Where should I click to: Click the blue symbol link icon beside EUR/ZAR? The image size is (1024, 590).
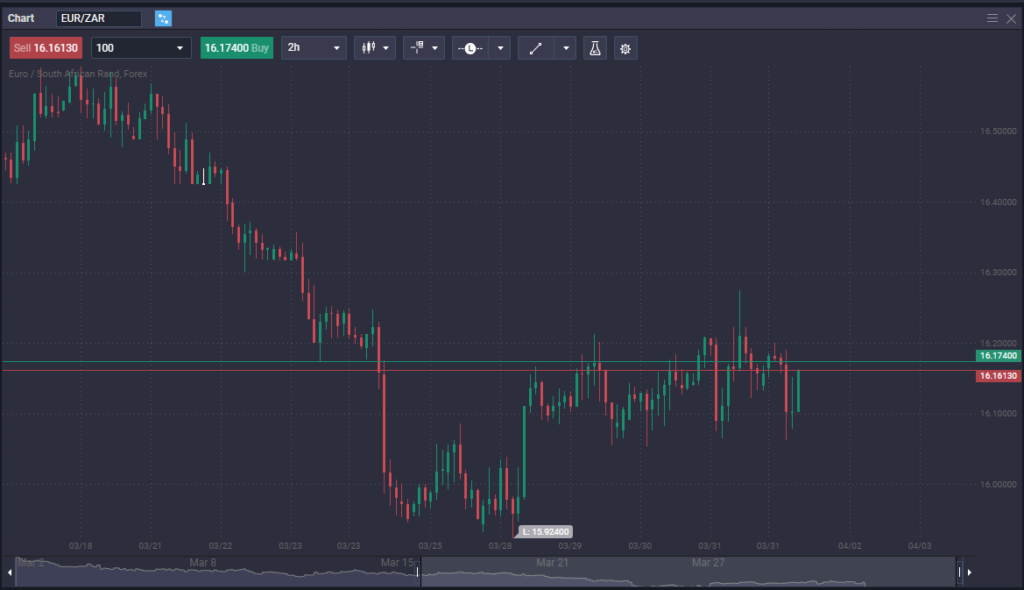point(162,18)
